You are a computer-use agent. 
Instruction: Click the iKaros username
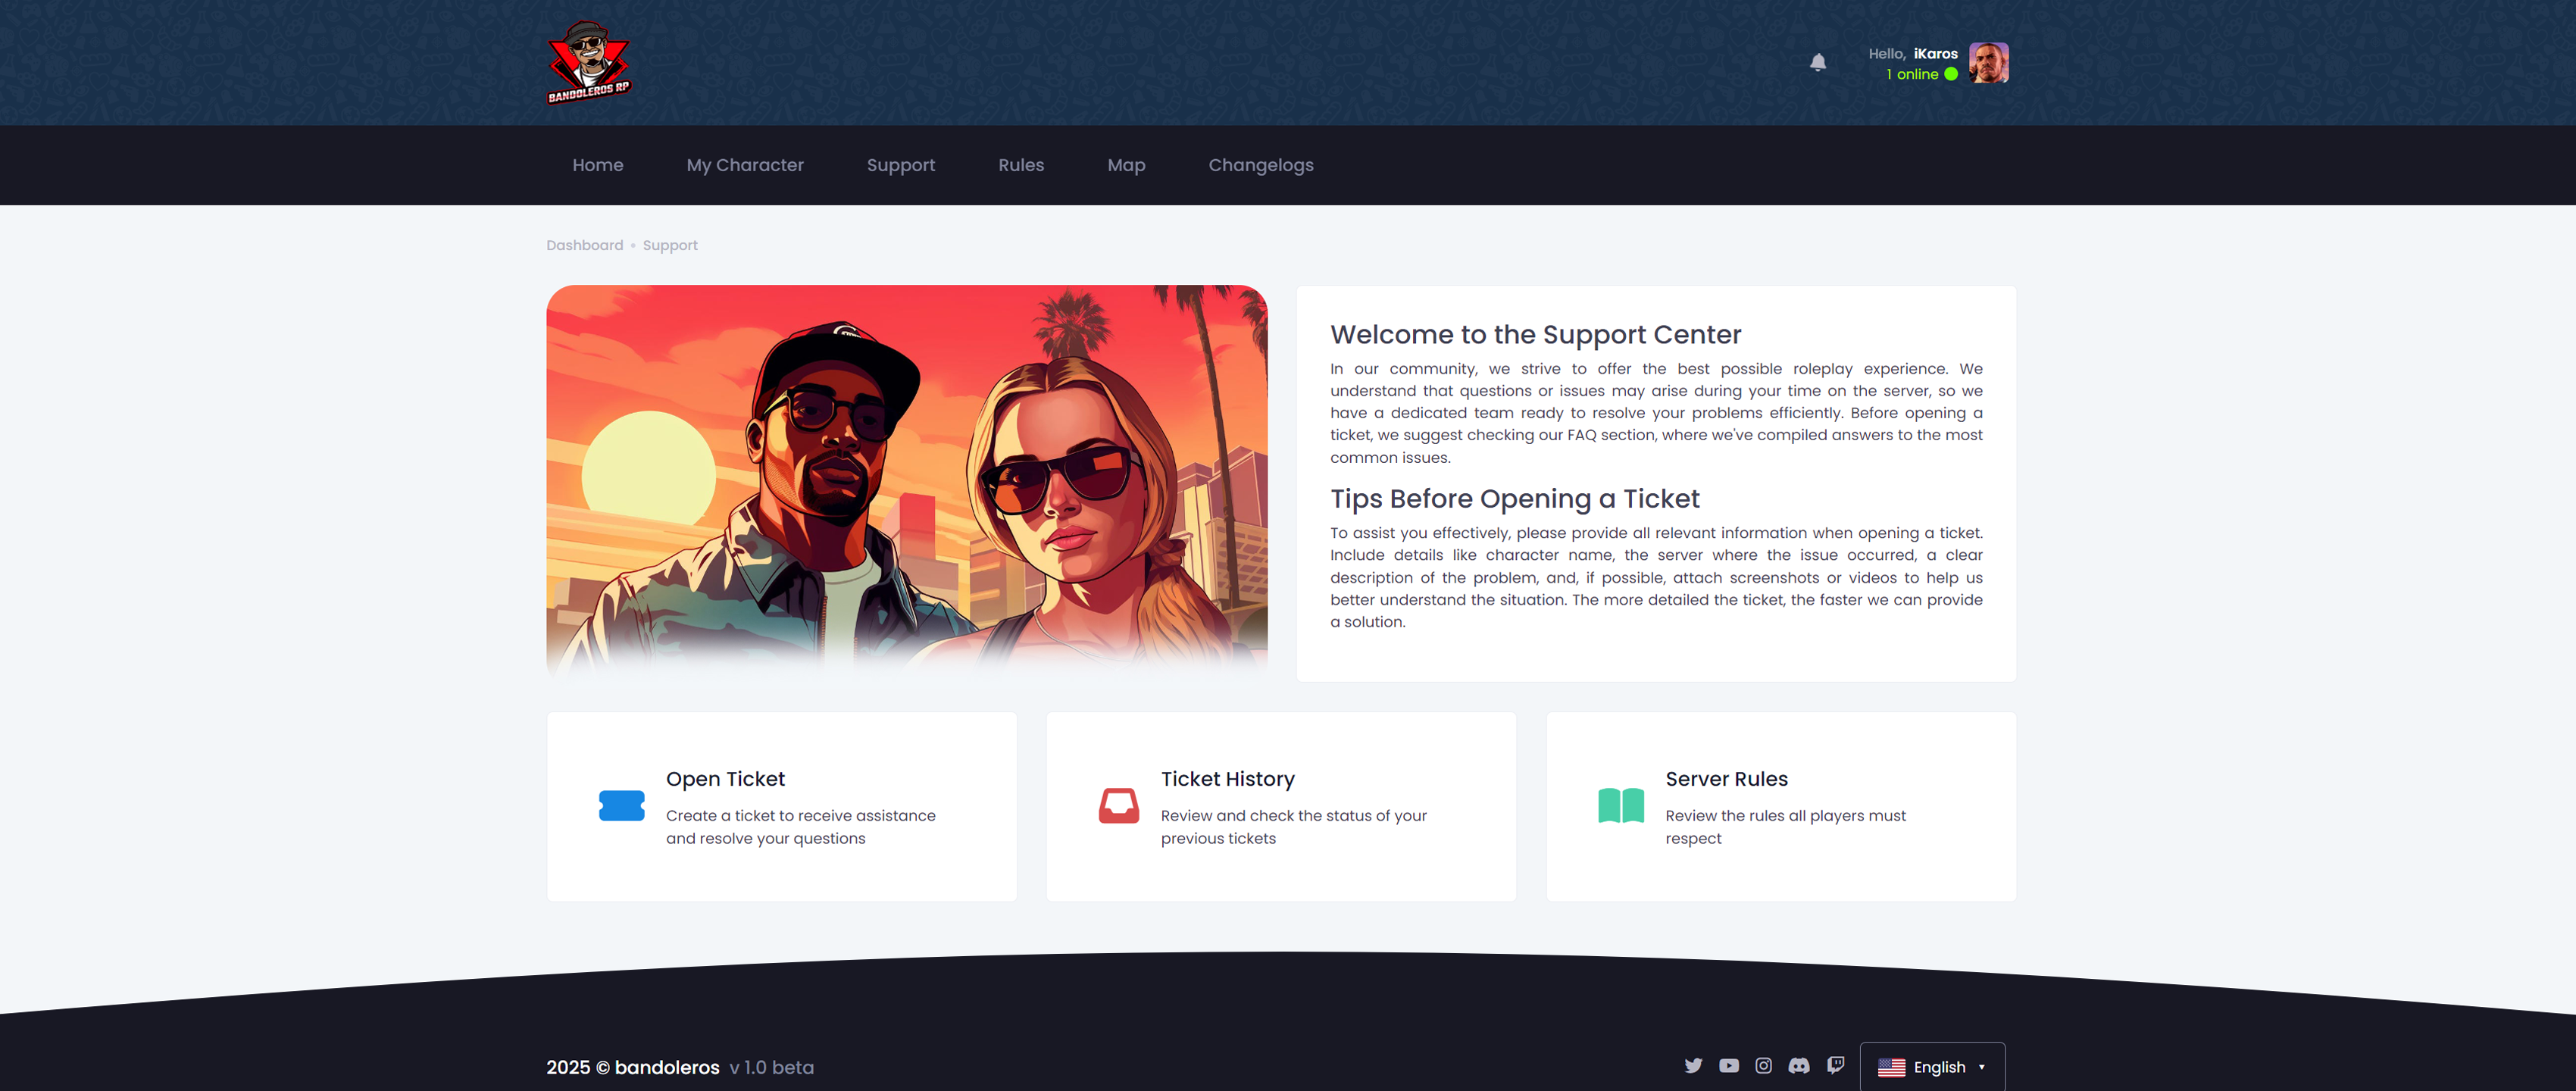(x=1935, y=54)
